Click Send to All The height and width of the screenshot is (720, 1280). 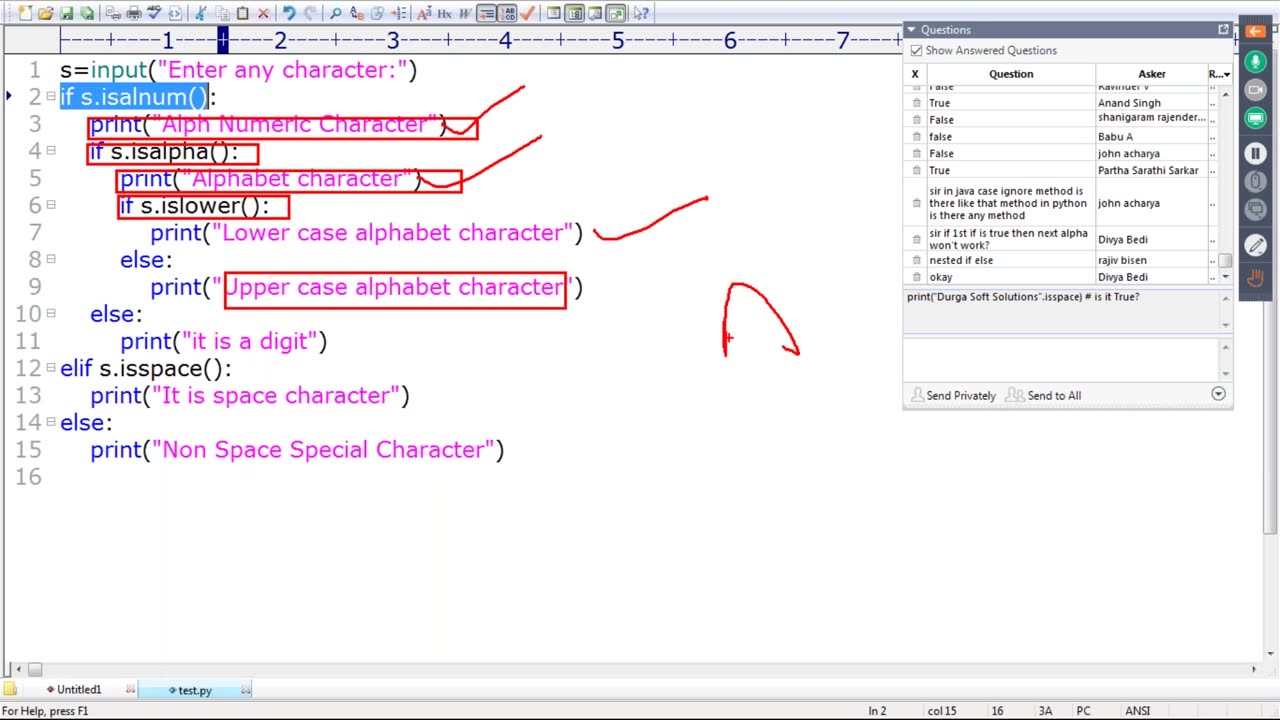click(1043, 395)
